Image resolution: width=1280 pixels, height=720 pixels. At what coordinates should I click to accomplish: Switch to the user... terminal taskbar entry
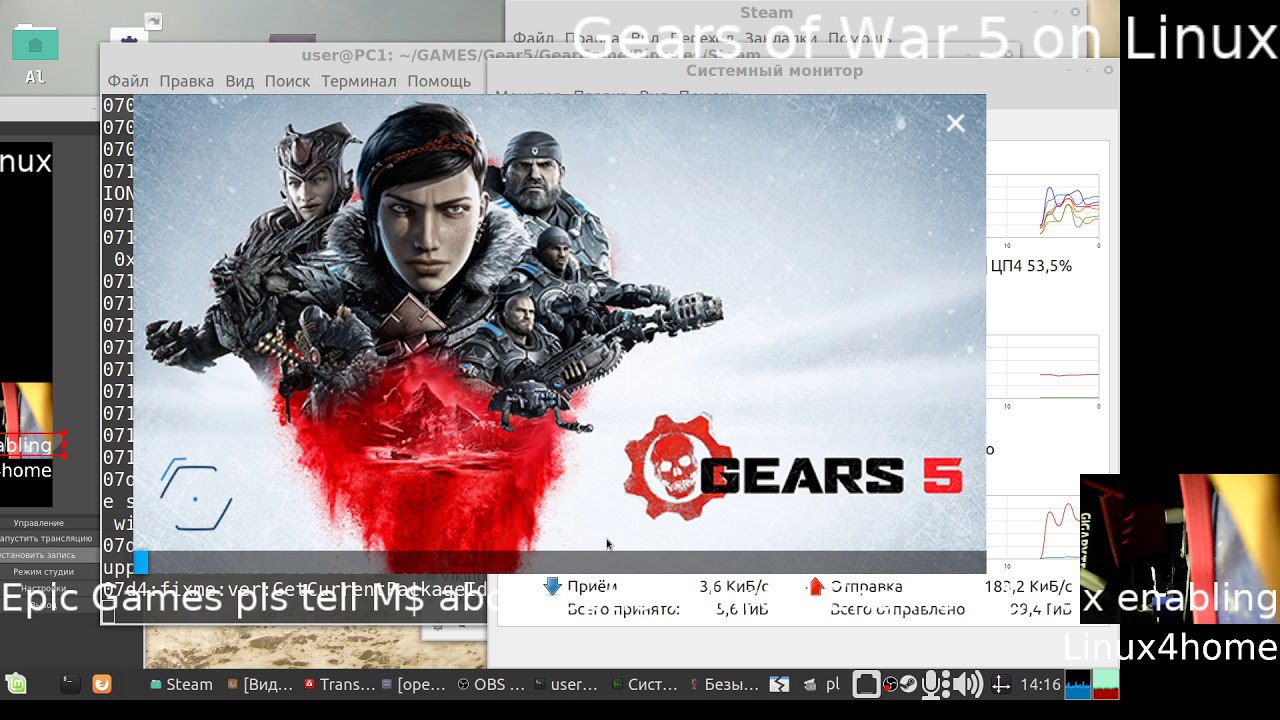pyautogui.click(x=566, y=685)
